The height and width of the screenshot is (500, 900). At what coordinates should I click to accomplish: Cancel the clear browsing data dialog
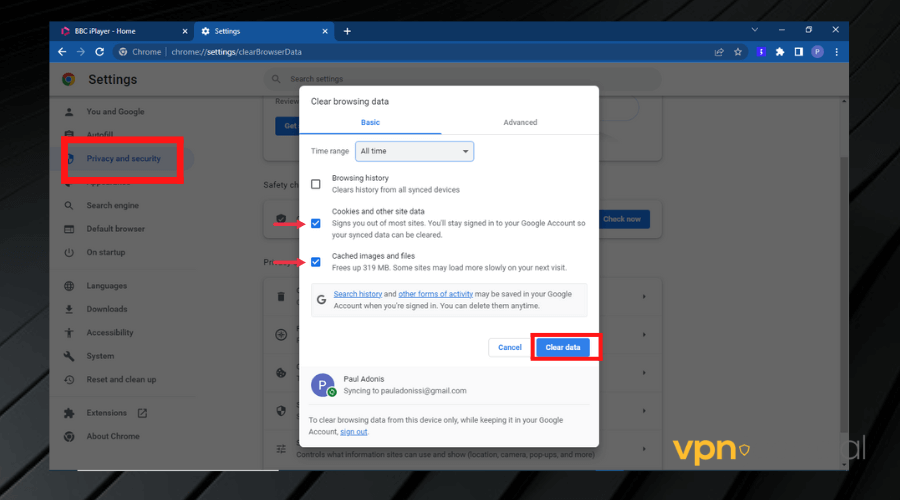click(x=510, y=347)
